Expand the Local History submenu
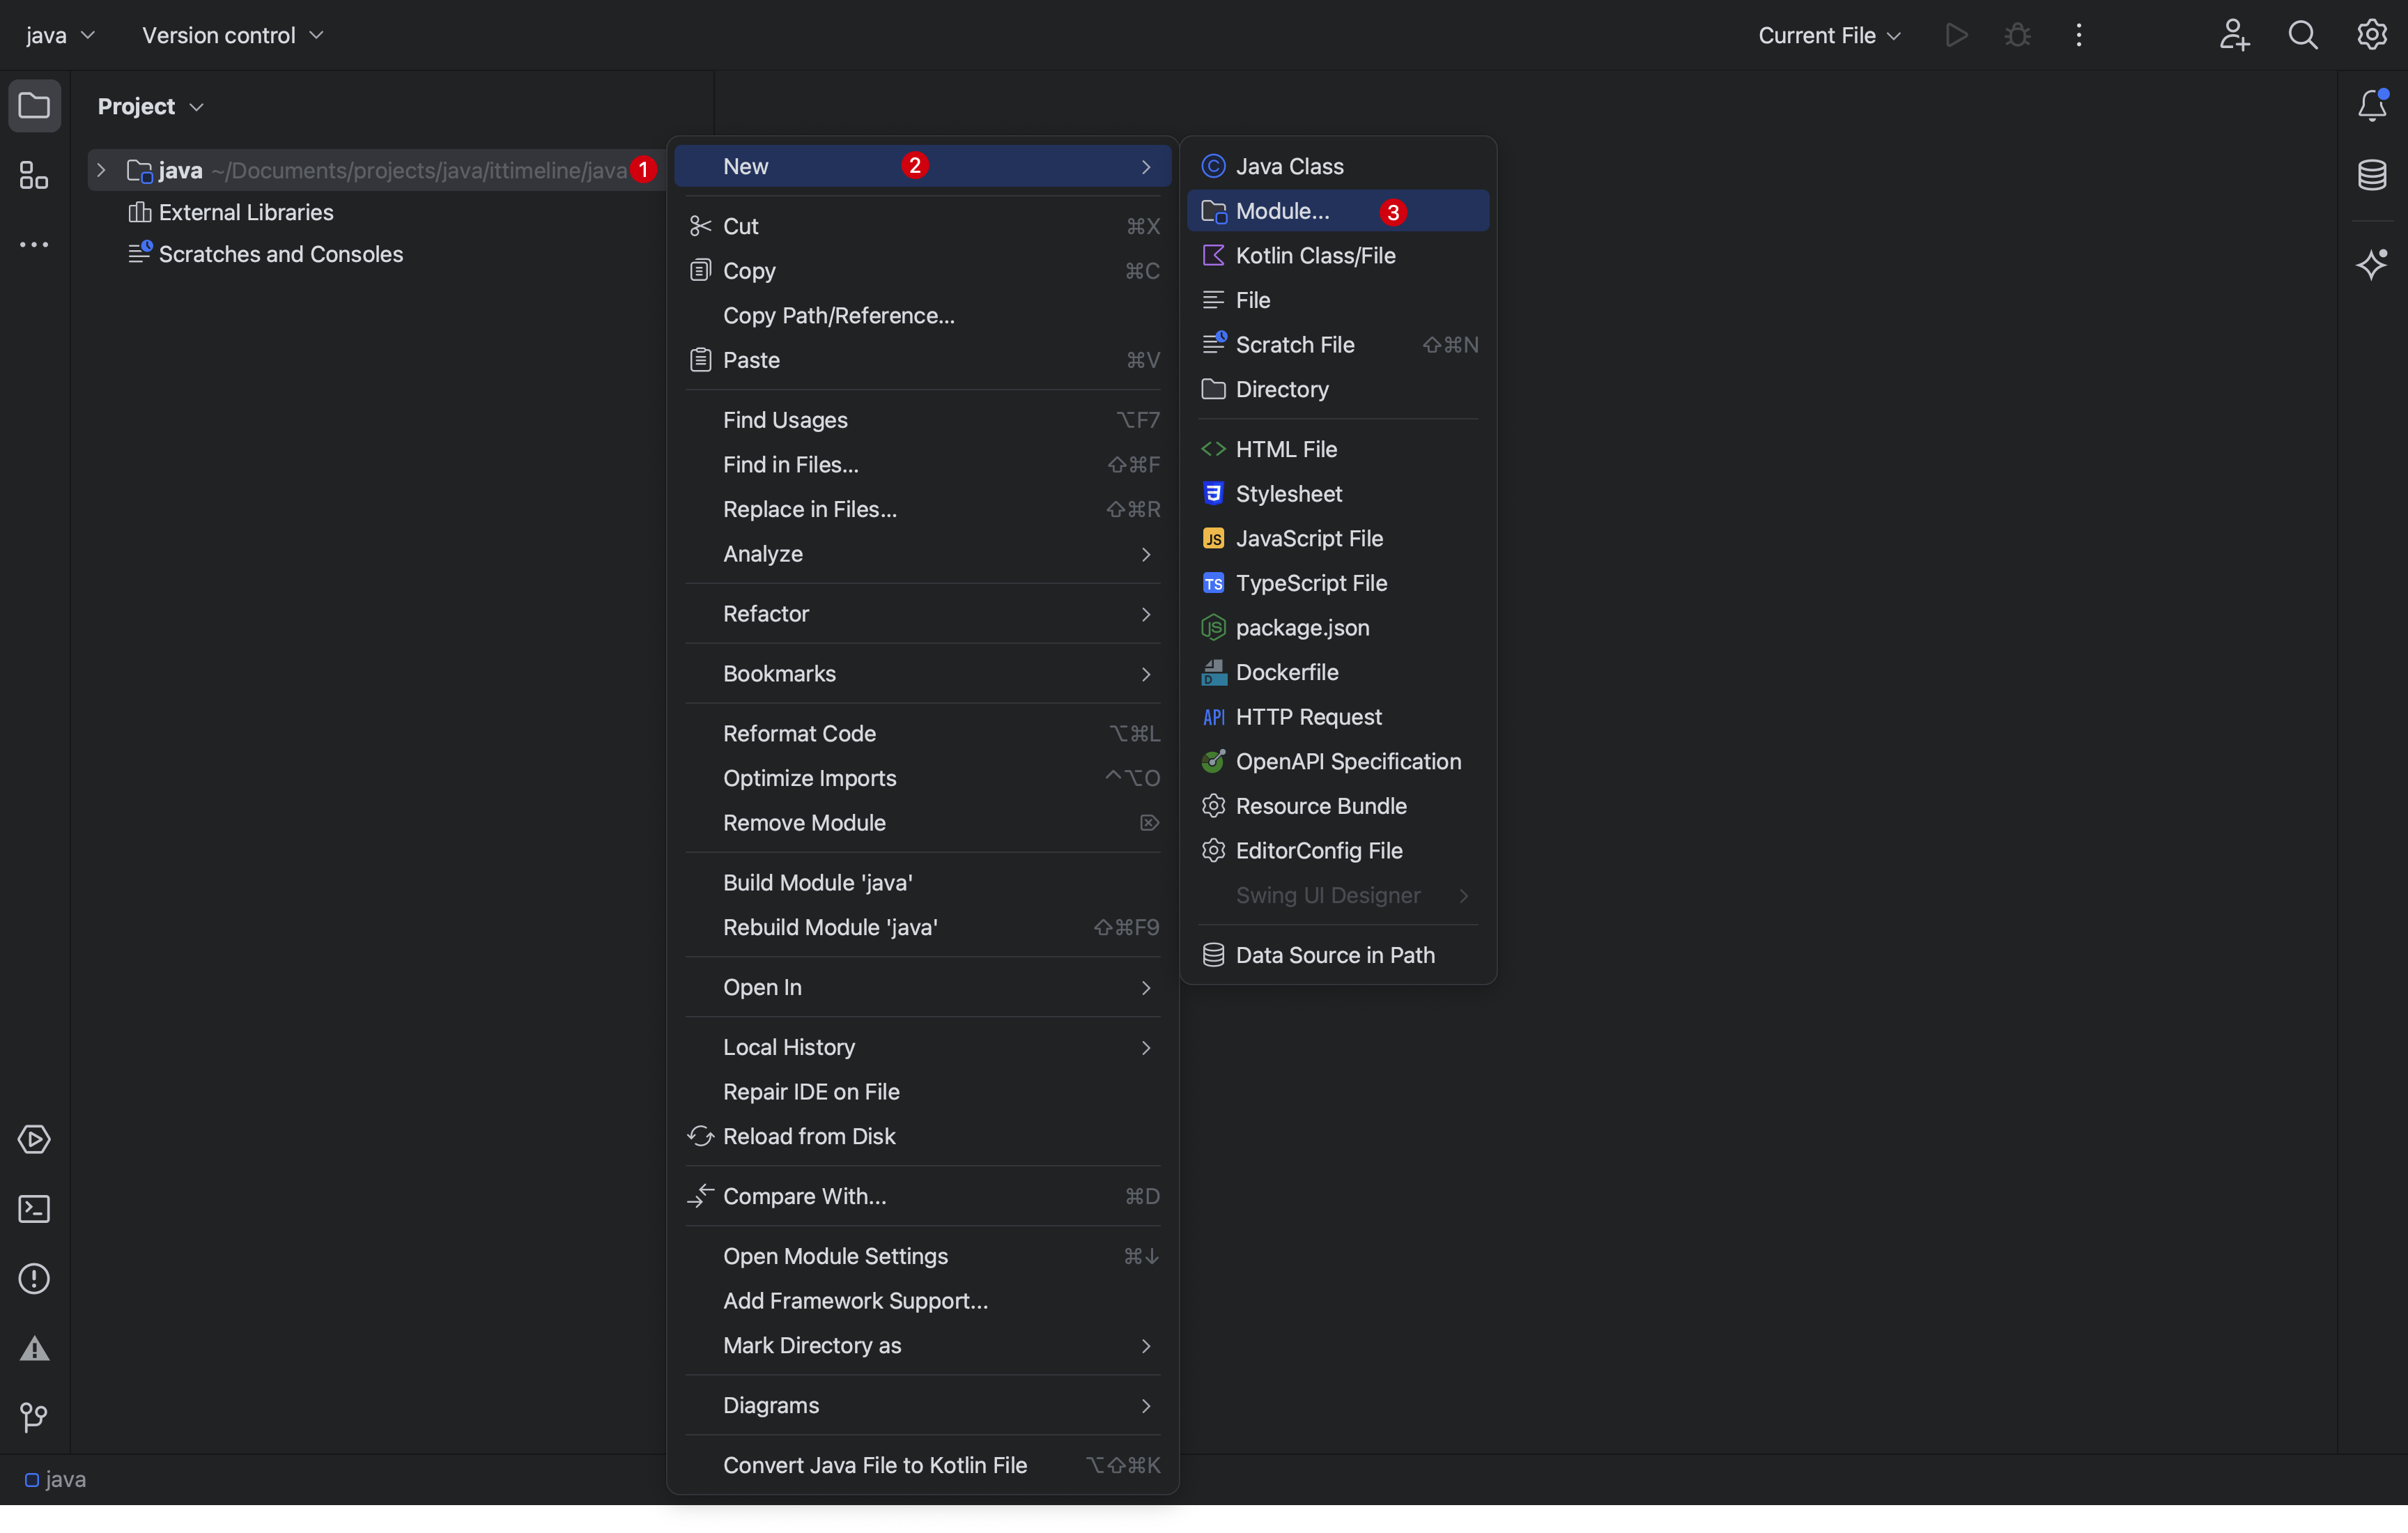Viewport: 2408px width, 1533px height. tap(922, 1047)
